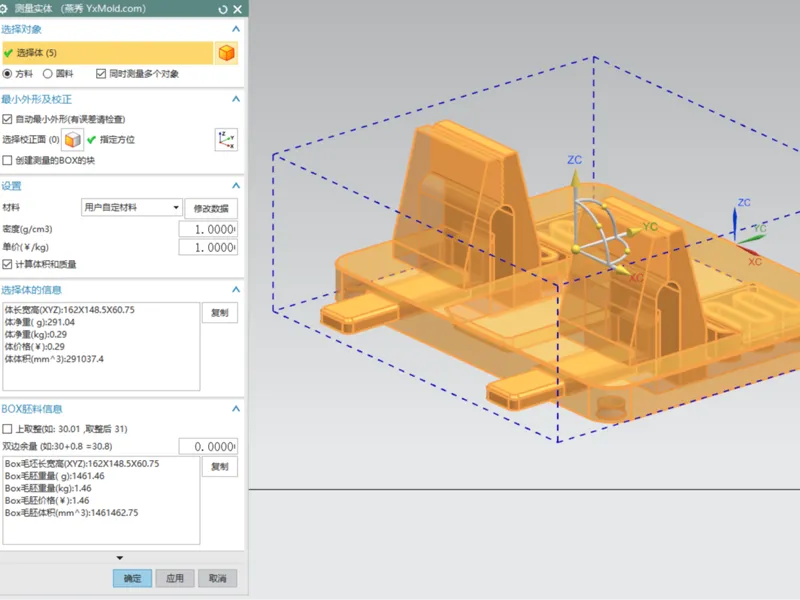Image resolution: width=800 pixels, height=600 pixels.
Task: Click the YC axis arrow handle on triad
Action: (633, 232)
